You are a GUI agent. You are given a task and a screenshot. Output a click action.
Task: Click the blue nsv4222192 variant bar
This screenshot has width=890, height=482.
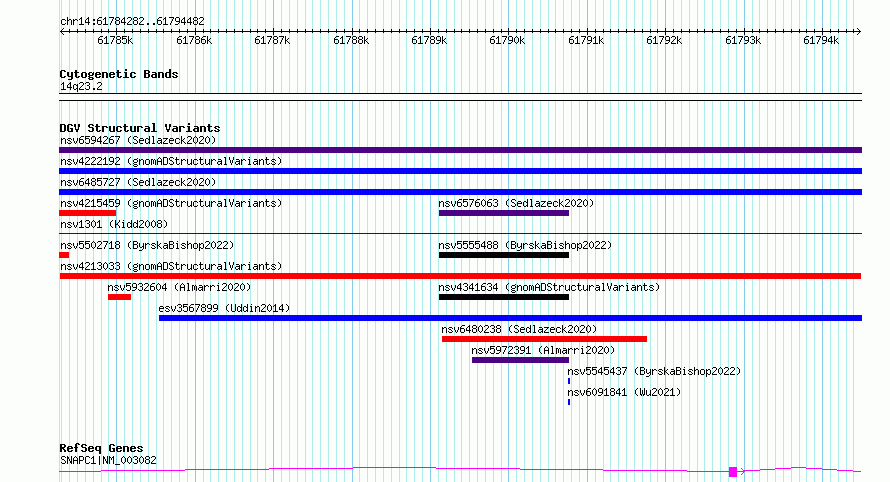460,171
